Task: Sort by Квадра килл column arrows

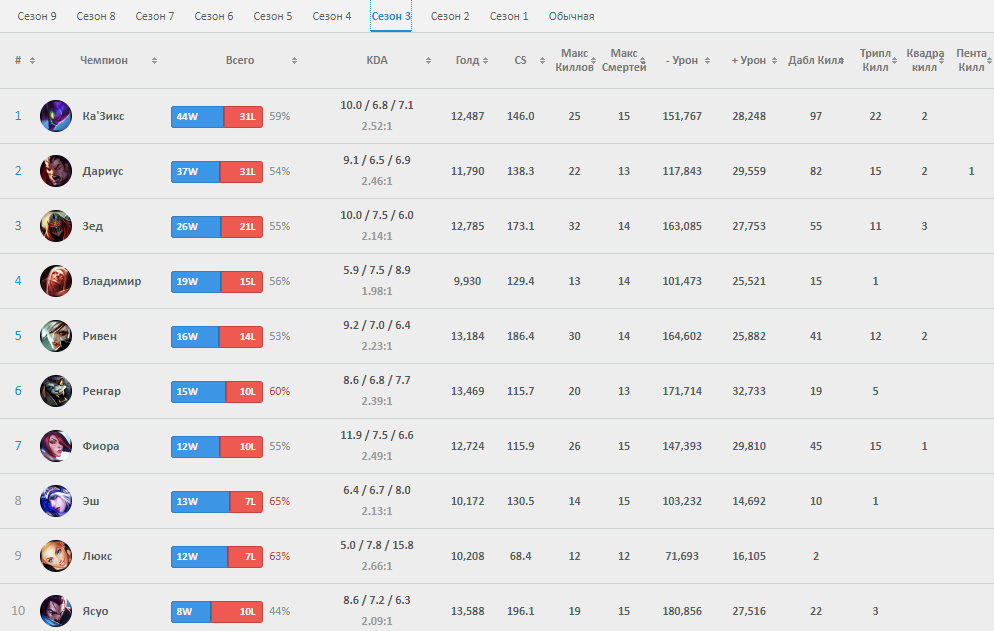Action: [941, 60]
